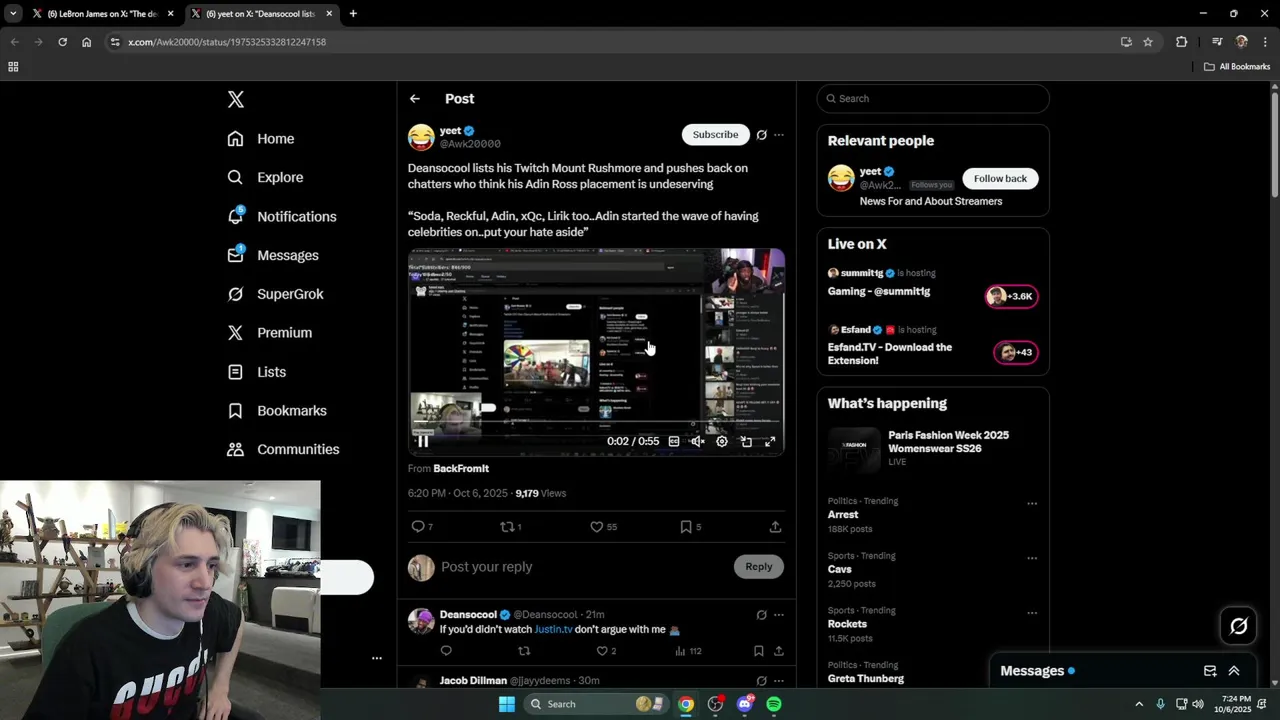Open Messages from the sidebar

pyautogui.click(x=273, y=255)
